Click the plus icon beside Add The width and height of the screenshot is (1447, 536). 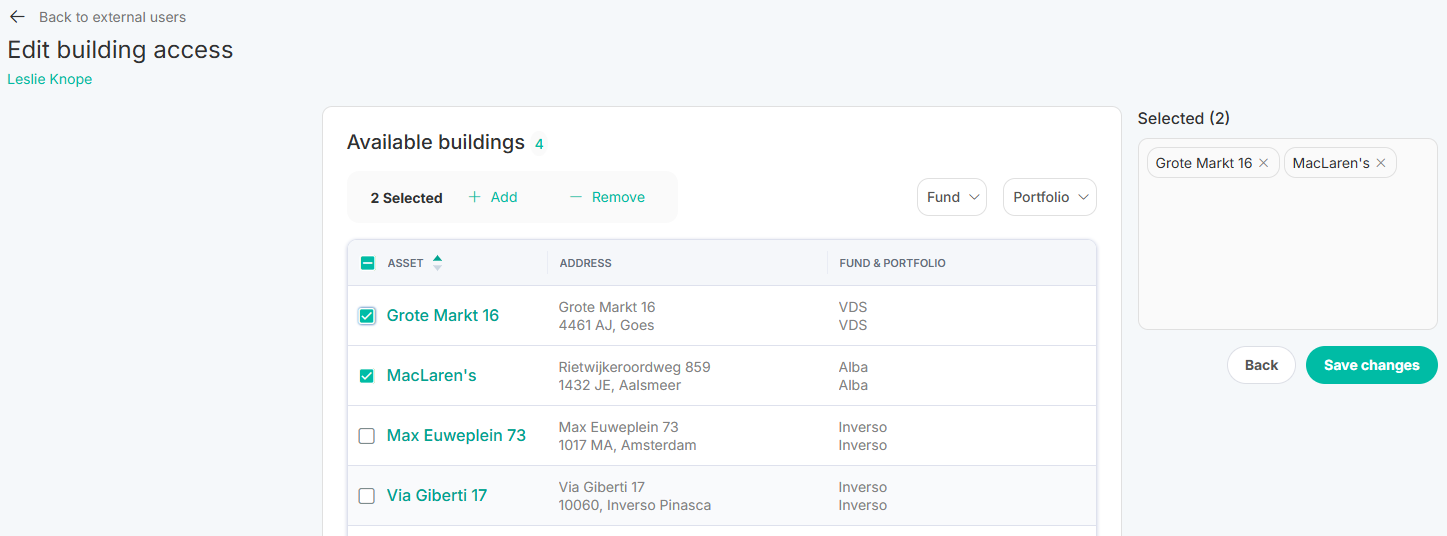click(475, 197)
